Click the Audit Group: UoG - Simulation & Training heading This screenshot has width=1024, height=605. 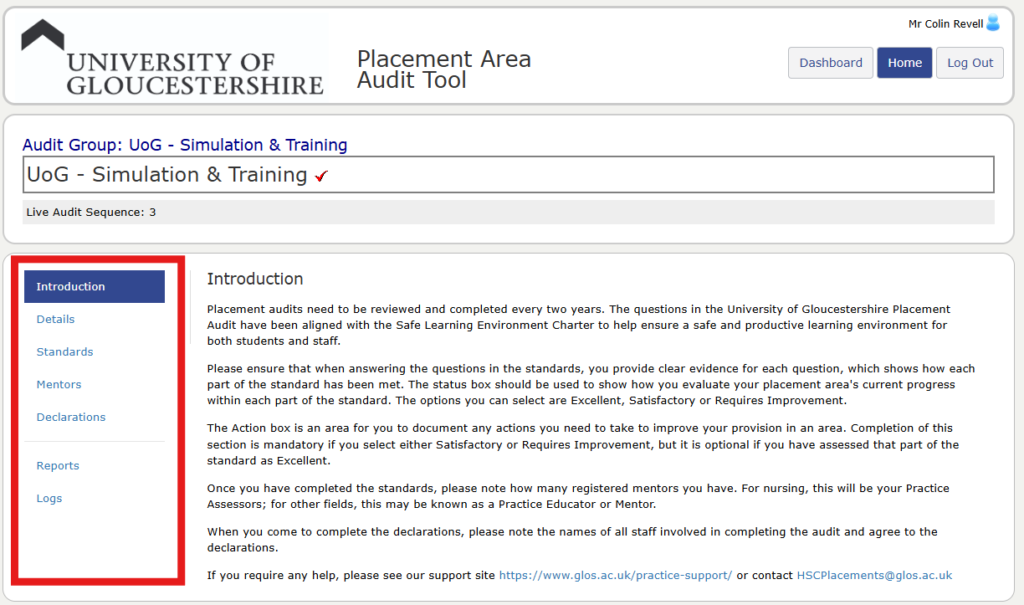click(x=185, y=144)
